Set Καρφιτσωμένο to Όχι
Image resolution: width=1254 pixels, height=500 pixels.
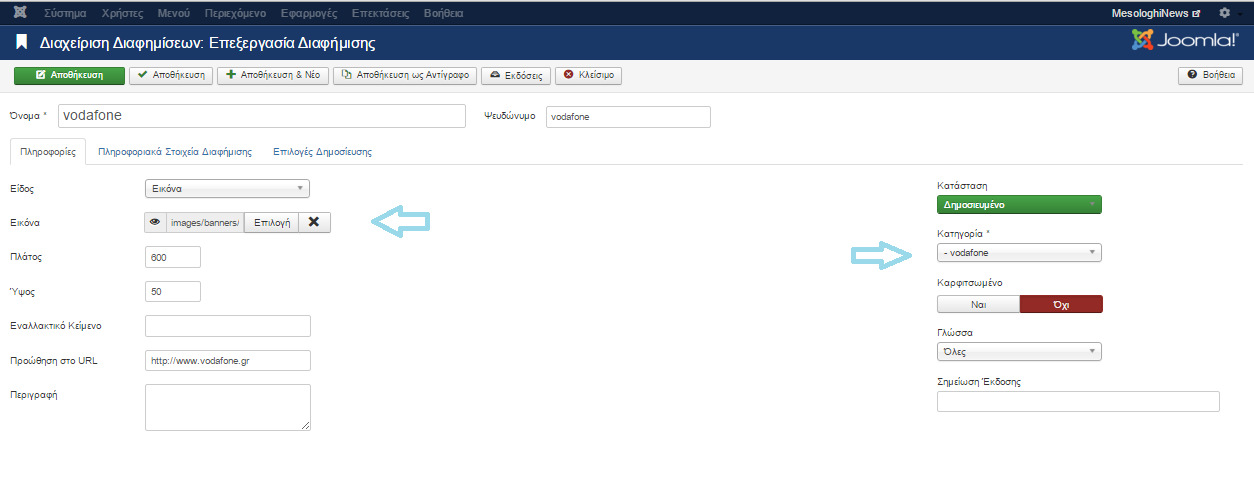pyautogui.click(x=1061, y=304)
